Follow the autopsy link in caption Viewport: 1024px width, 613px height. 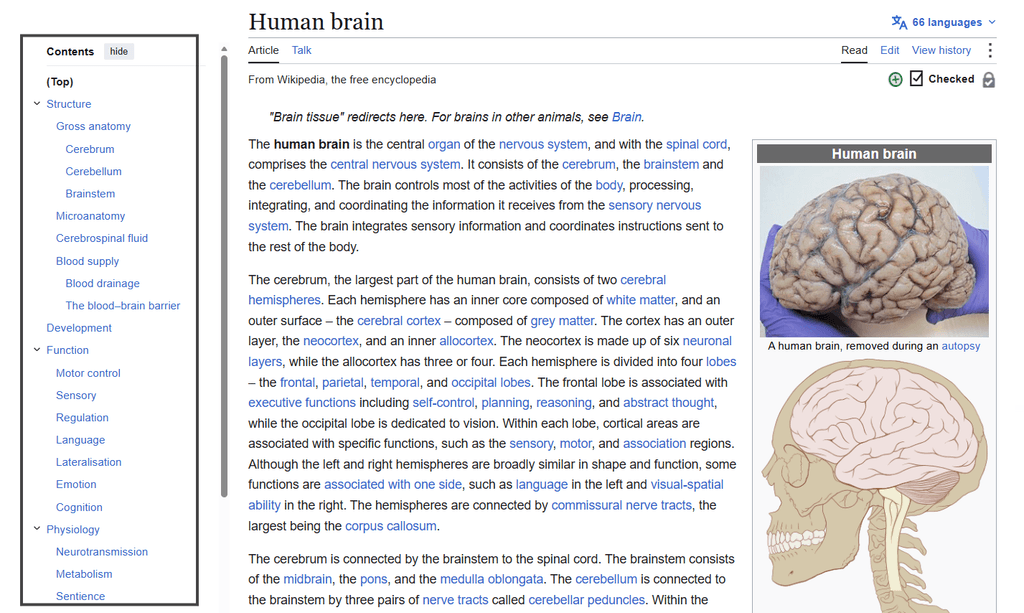[x=961, y=345]
